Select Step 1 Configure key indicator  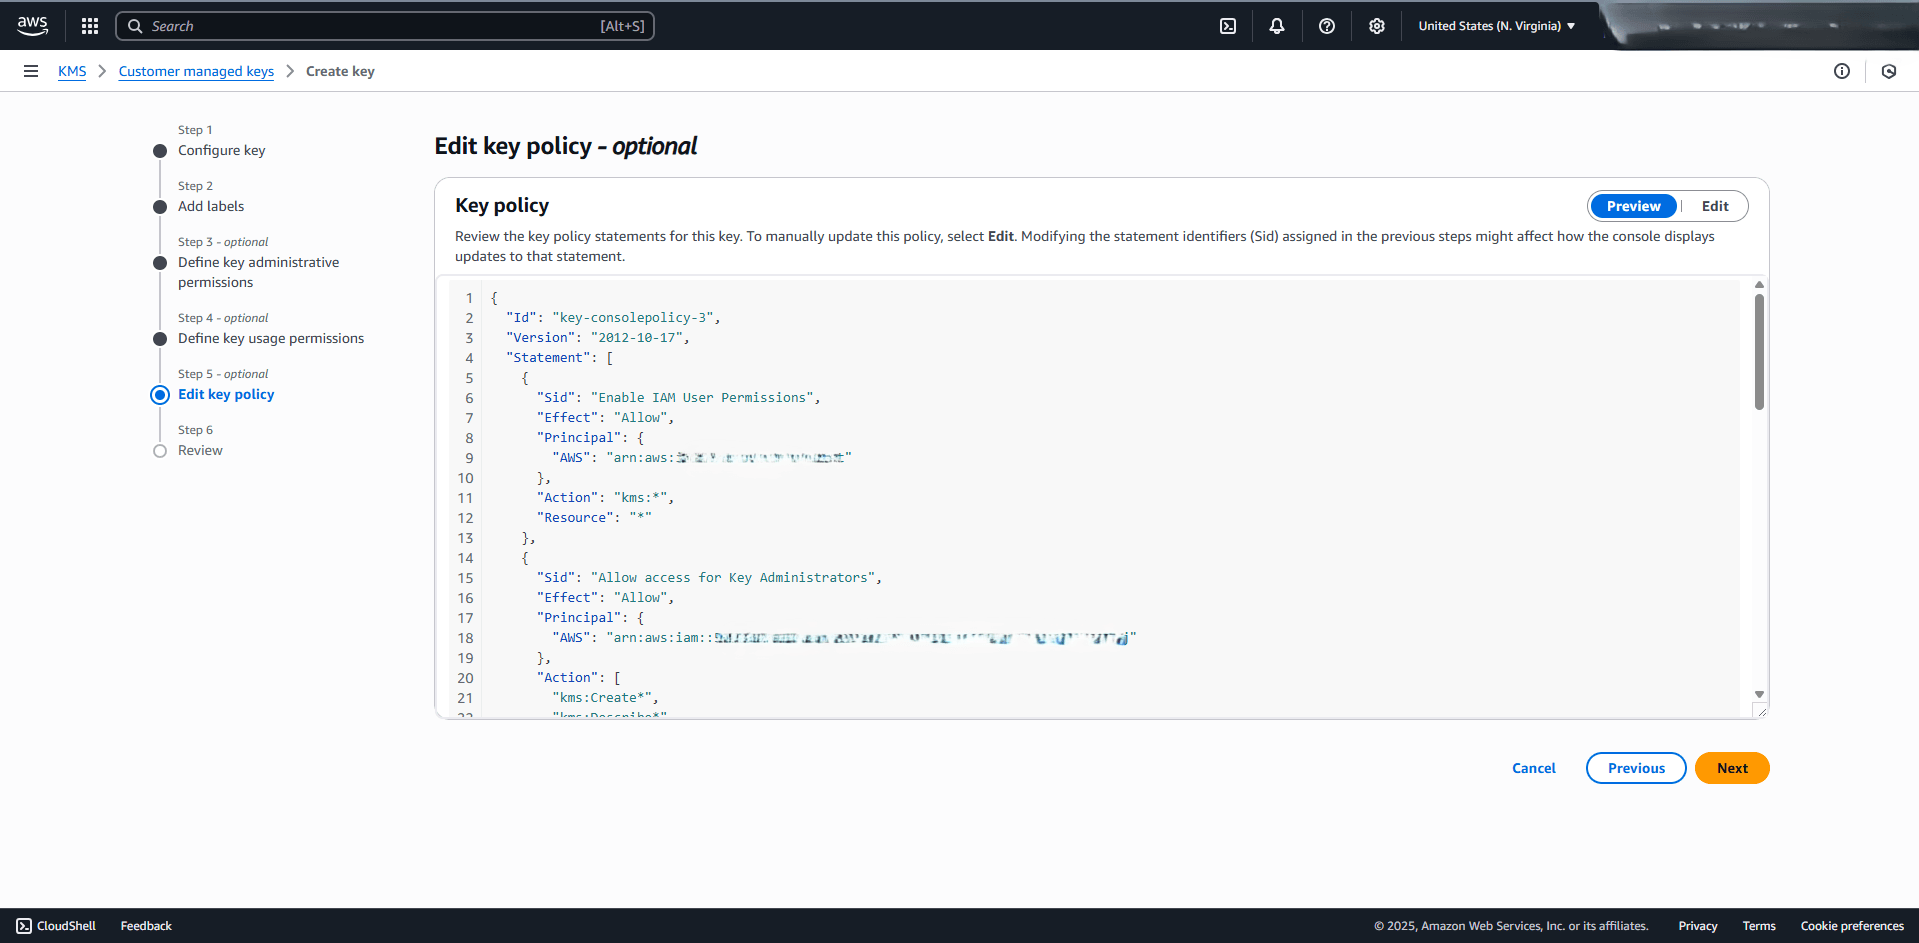(x=160, y=150)
